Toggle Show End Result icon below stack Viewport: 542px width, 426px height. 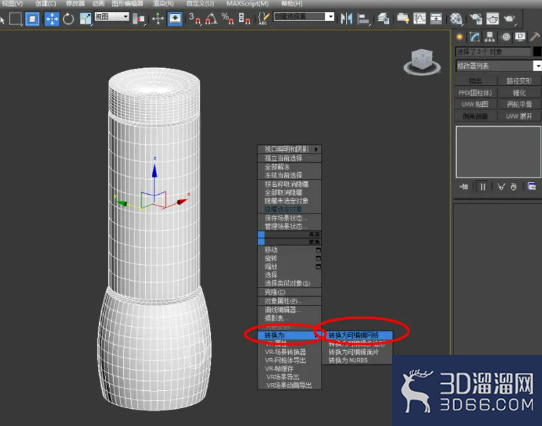[x=483, y=187]
